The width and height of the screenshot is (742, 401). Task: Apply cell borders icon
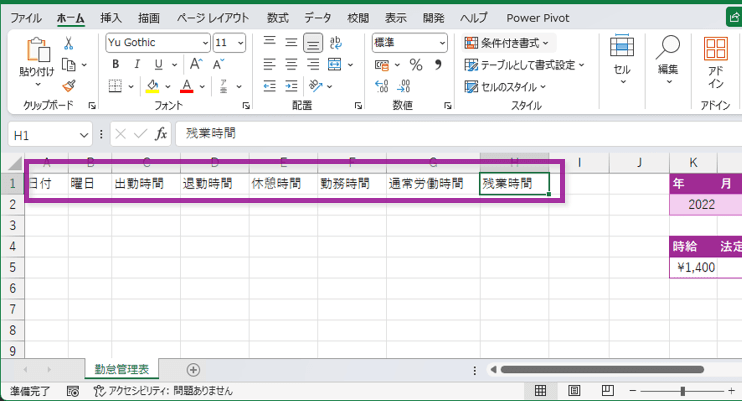coord(115,86)
